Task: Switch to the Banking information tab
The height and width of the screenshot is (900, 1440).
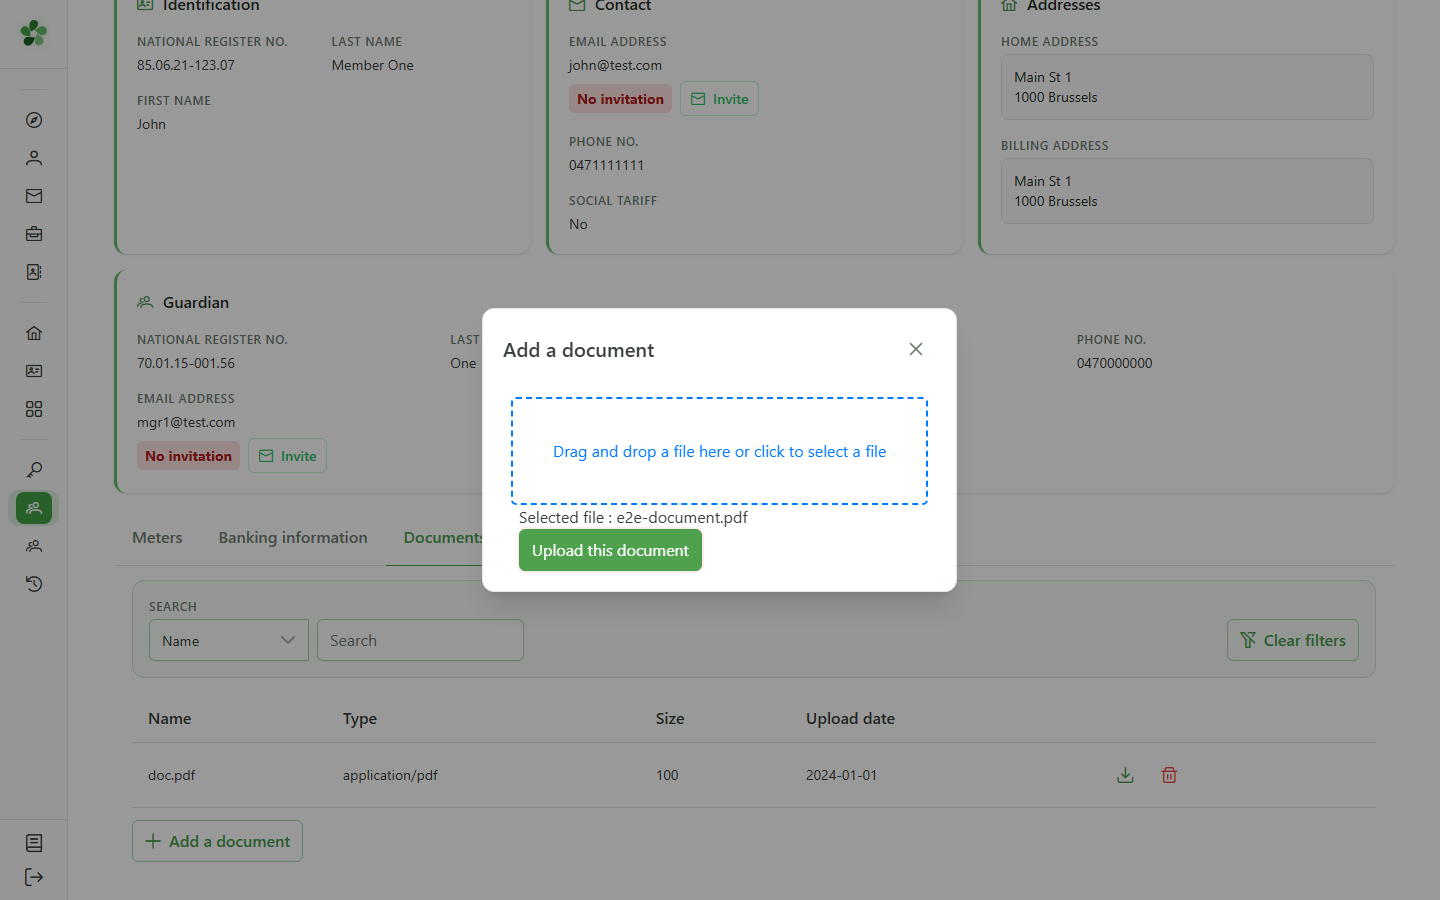Action: [x=293, y=538]
